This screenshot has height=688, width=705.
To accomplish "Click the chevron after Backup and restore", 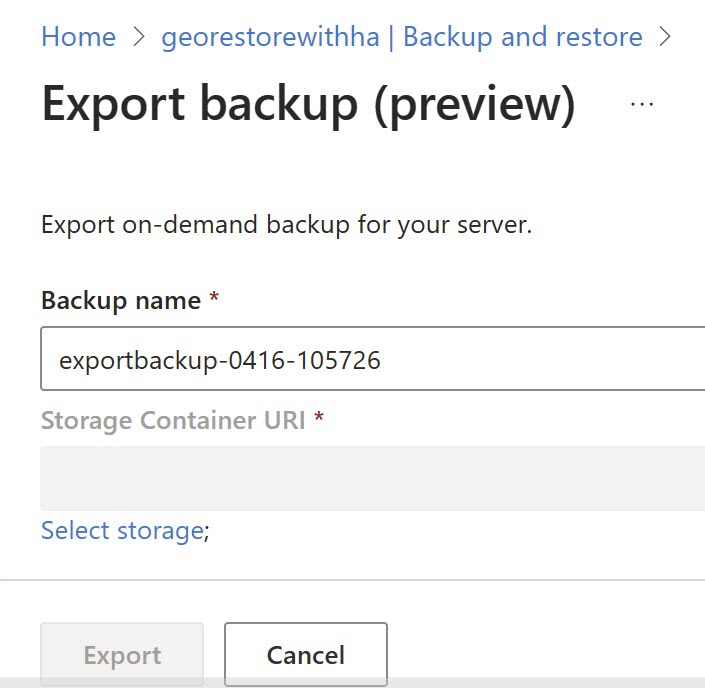I will [x=665, y=36].
